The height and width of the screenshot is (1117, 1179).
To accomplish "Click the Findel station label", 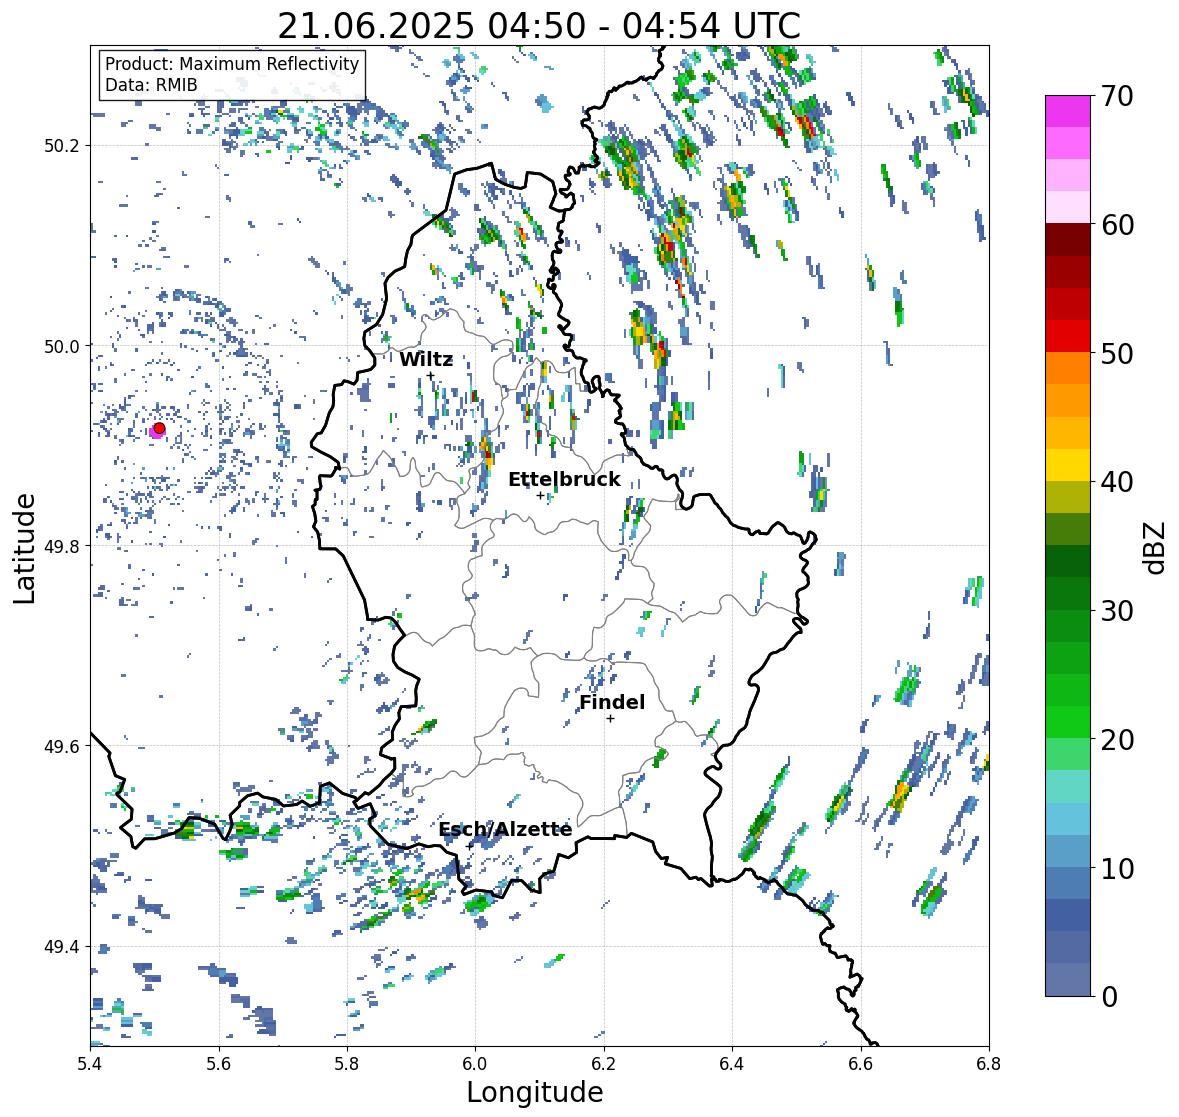I will [611, 702].
